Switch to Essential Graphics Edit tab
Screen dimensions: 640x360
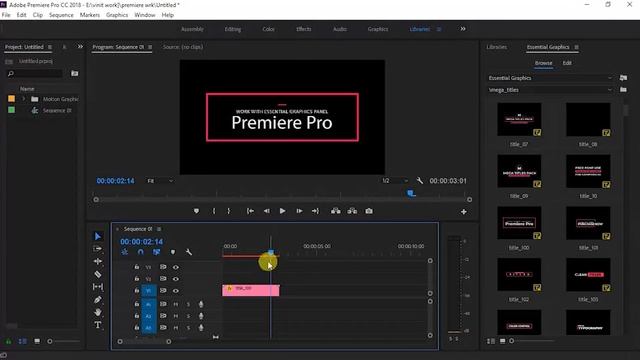567,63
